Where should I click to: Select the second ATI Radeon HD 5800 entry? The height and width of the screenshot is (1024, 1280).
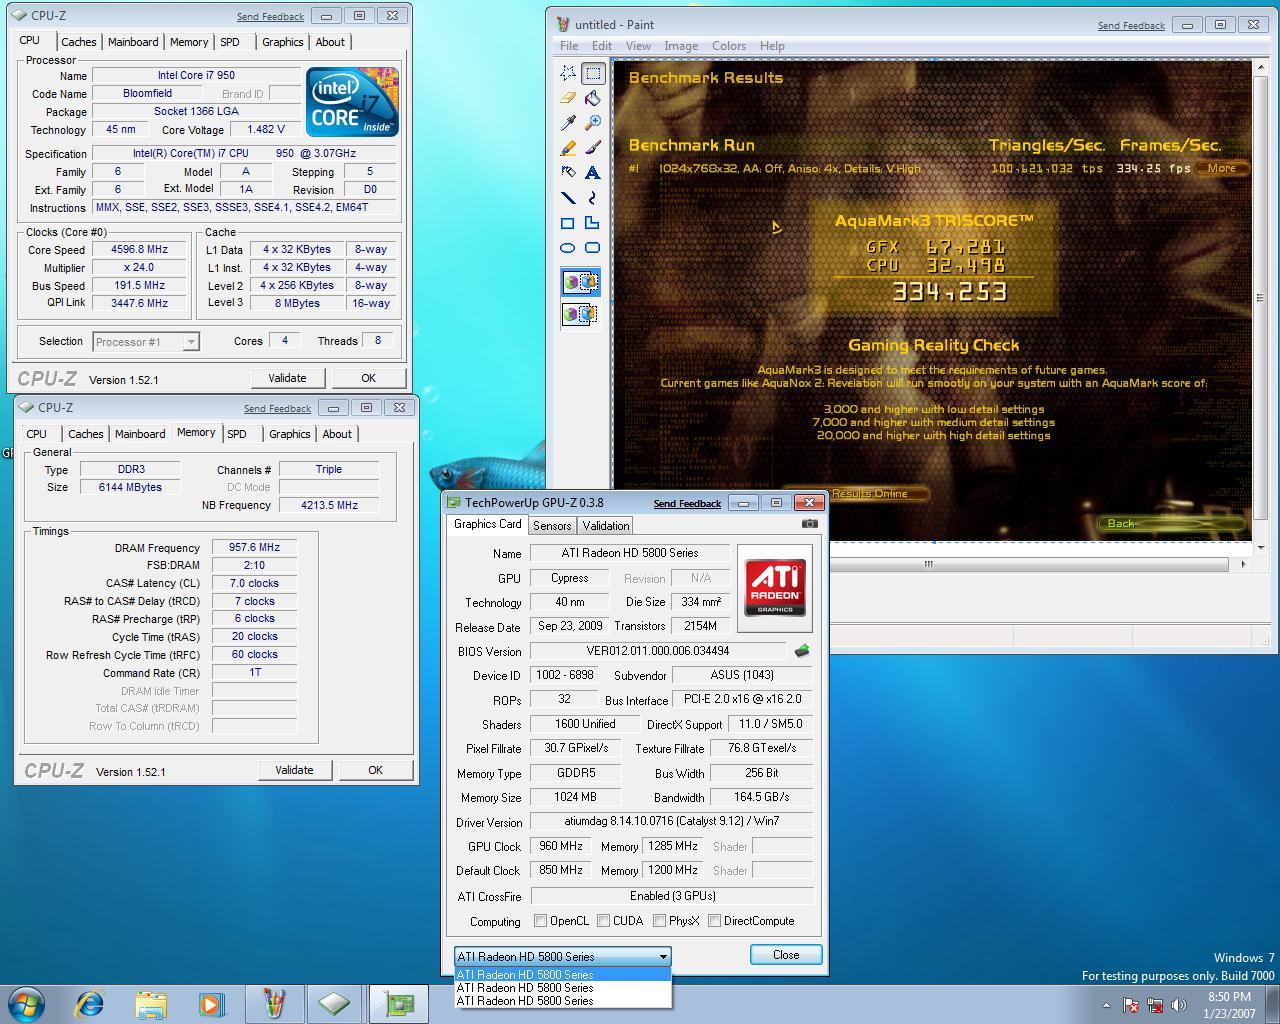point(562,988)
